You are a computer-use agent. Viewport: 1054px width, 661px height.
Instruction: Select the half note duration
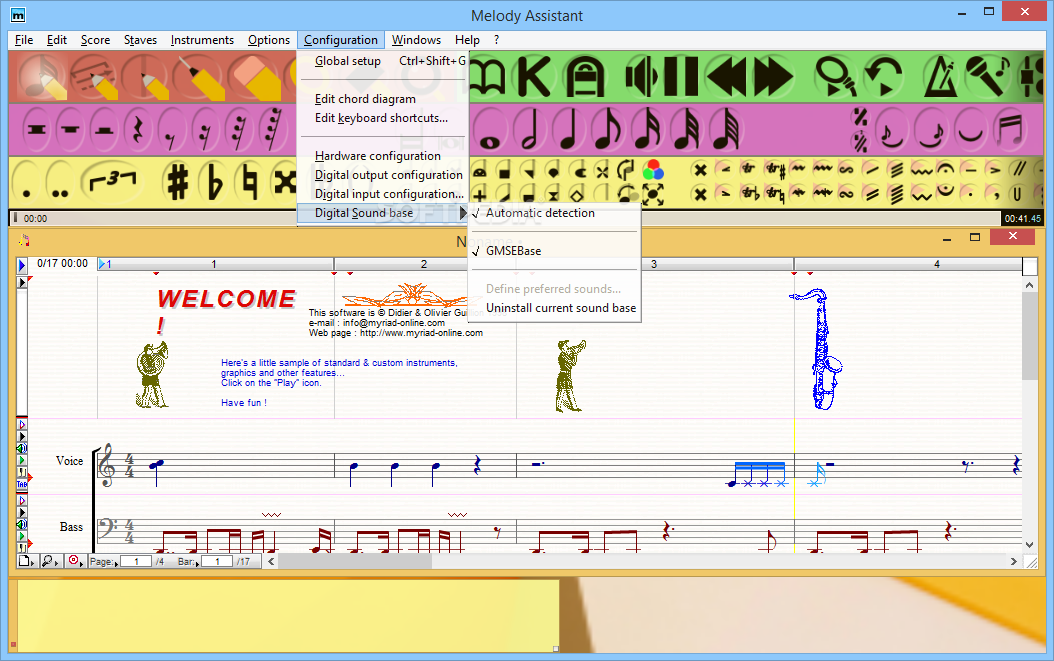click(x=530, y=129)
